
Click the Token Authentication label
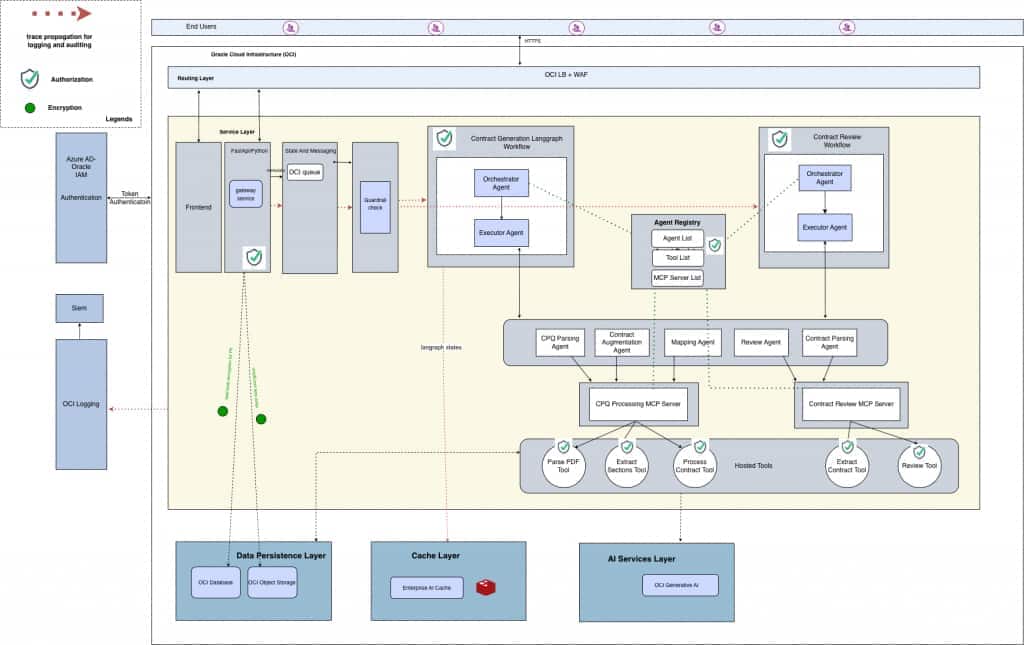(x=129, y=198)
